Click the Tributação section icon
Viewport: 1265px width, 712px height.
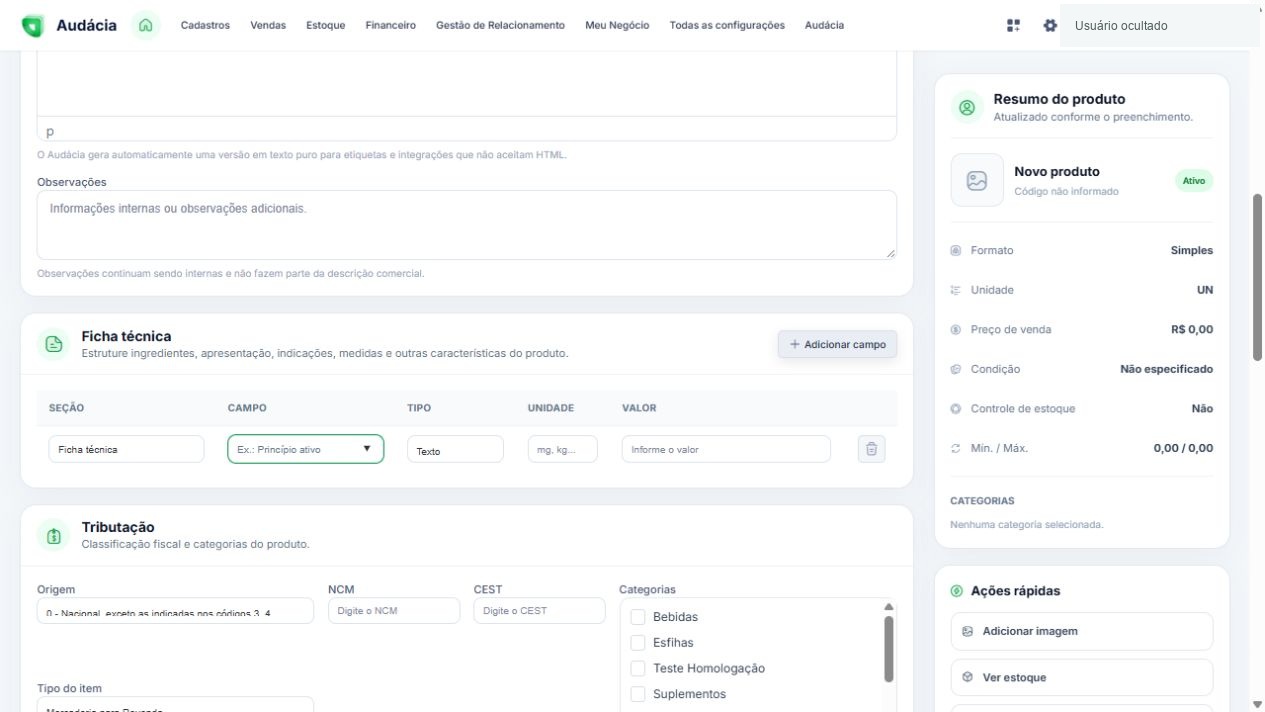pos(54,535)
